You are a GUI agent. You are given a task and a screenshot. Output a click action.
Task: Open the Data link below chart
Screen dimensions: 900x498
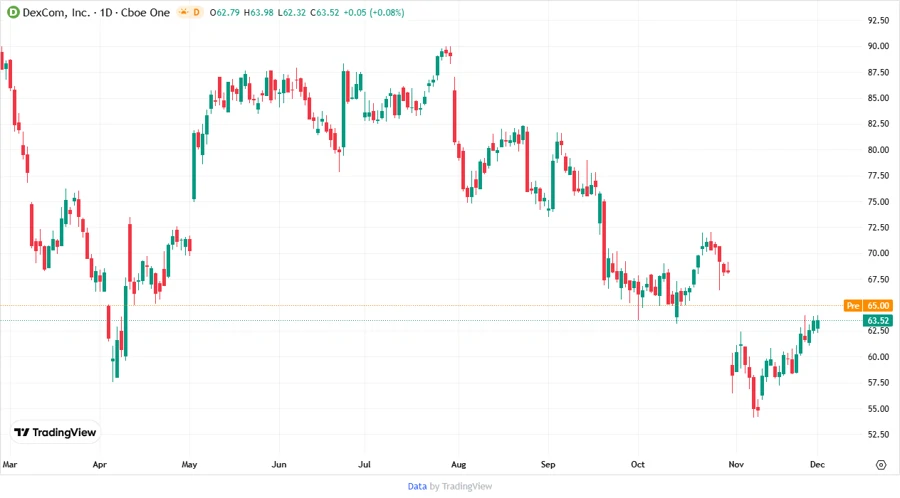tap(417, 486)
